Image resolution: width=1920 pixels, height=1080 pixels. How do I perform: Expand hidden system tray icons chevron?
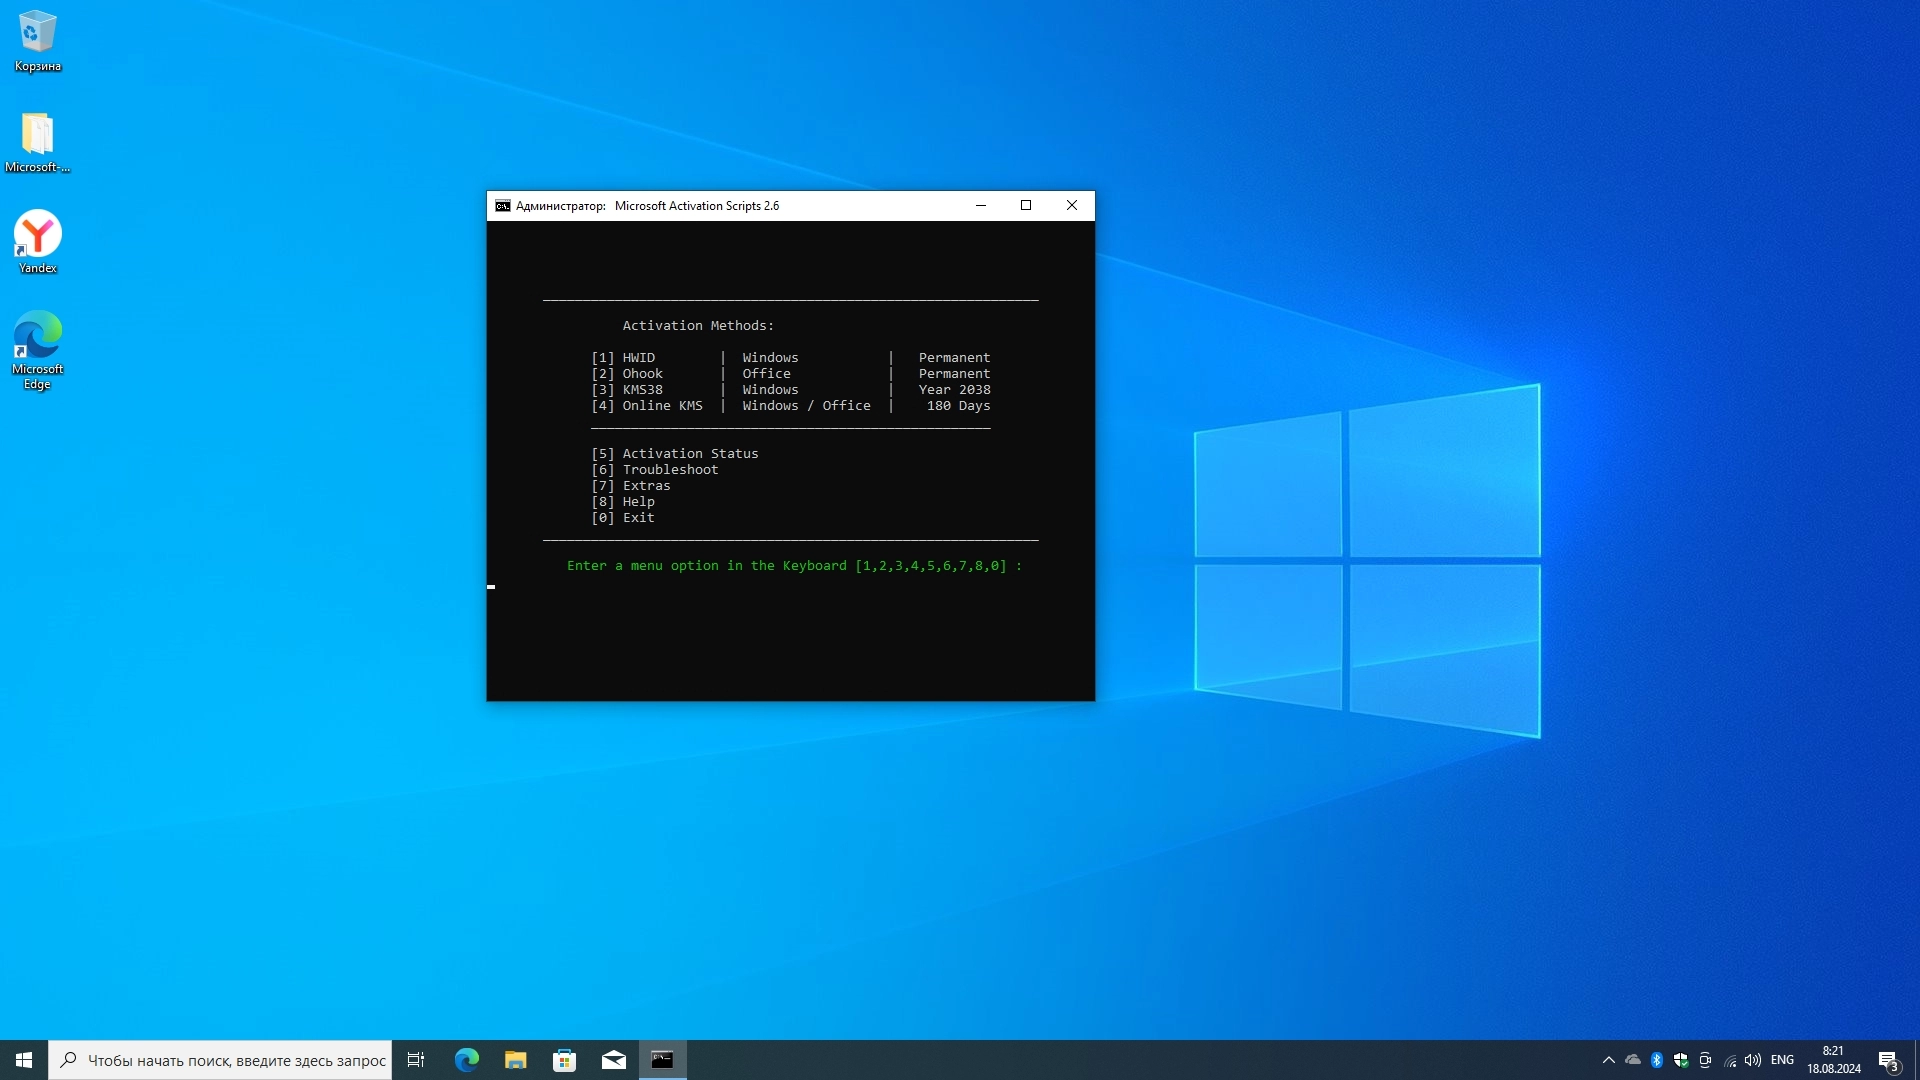point(1608,1060)
